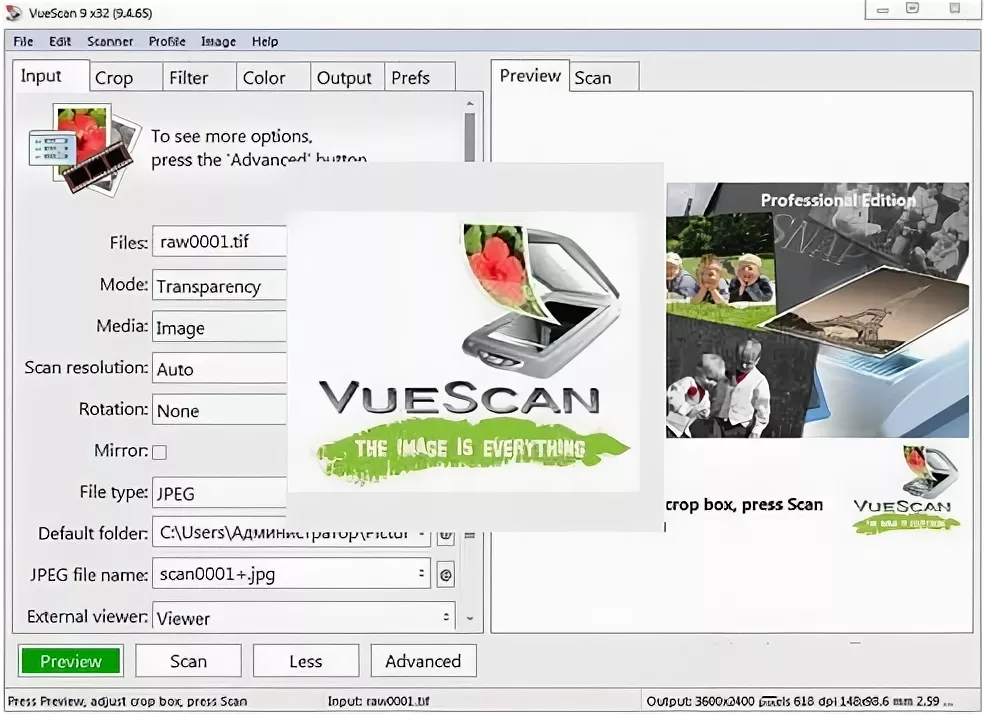Click status text 'Input: raw0001.tif'
984x714 pixels.
coord(378,701)
